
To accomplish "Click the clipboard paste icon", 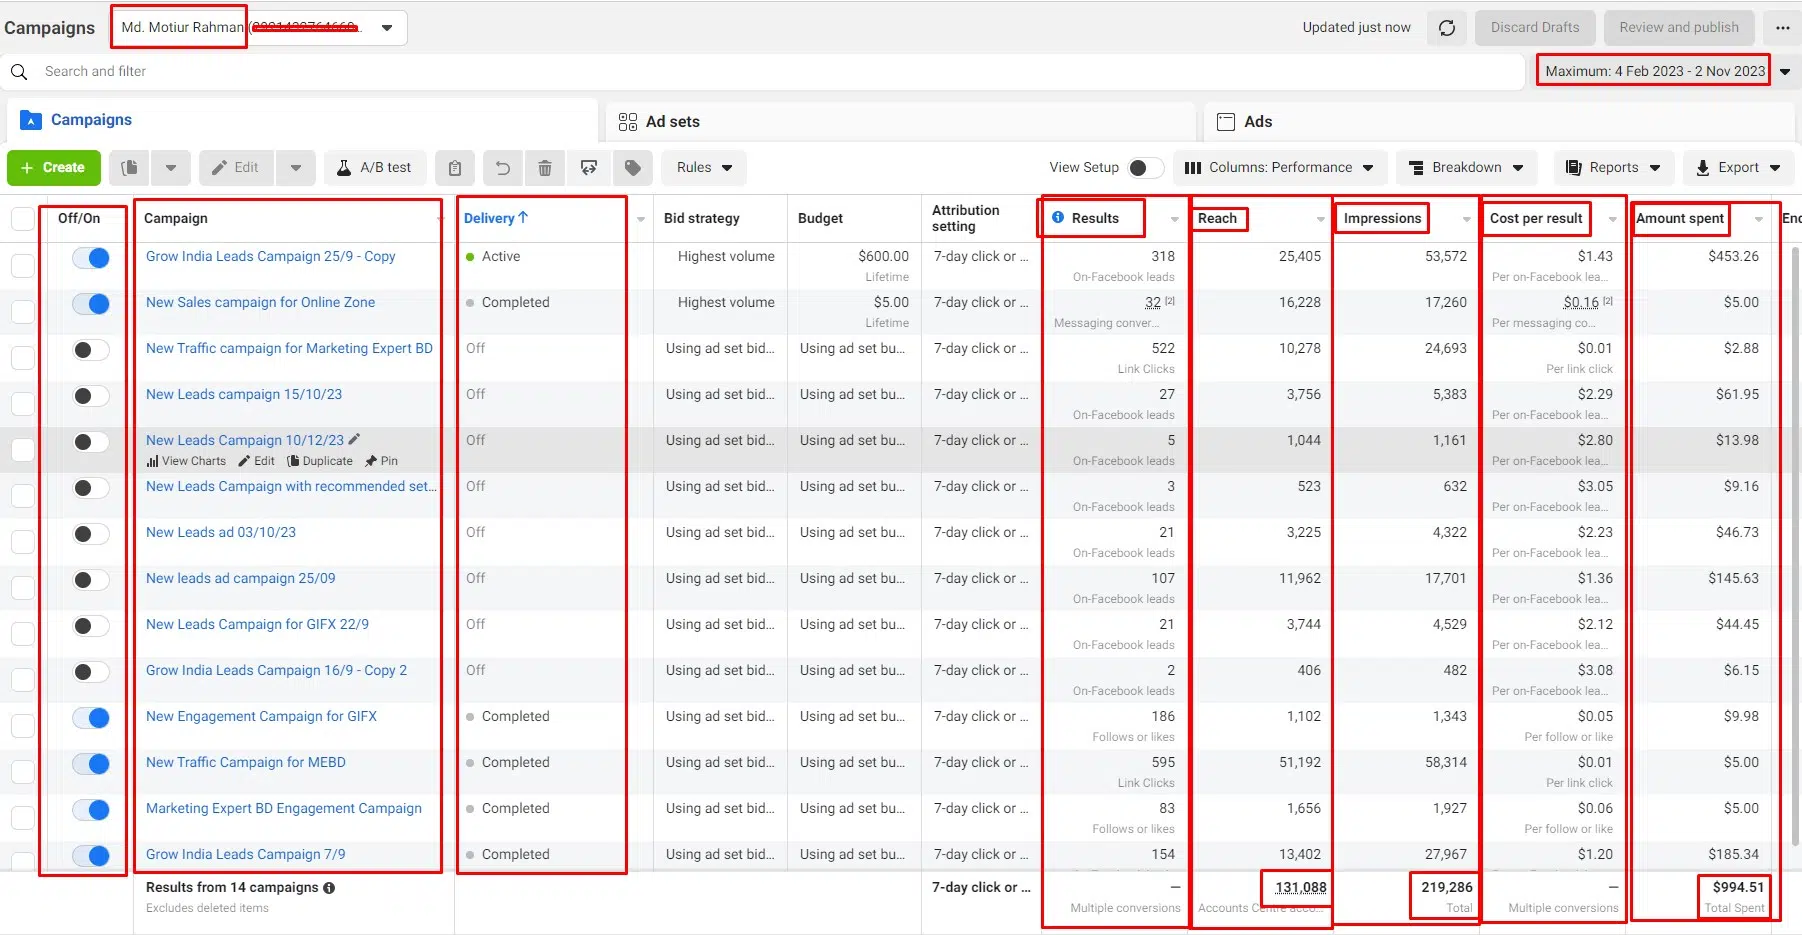I will click(455, 168).
